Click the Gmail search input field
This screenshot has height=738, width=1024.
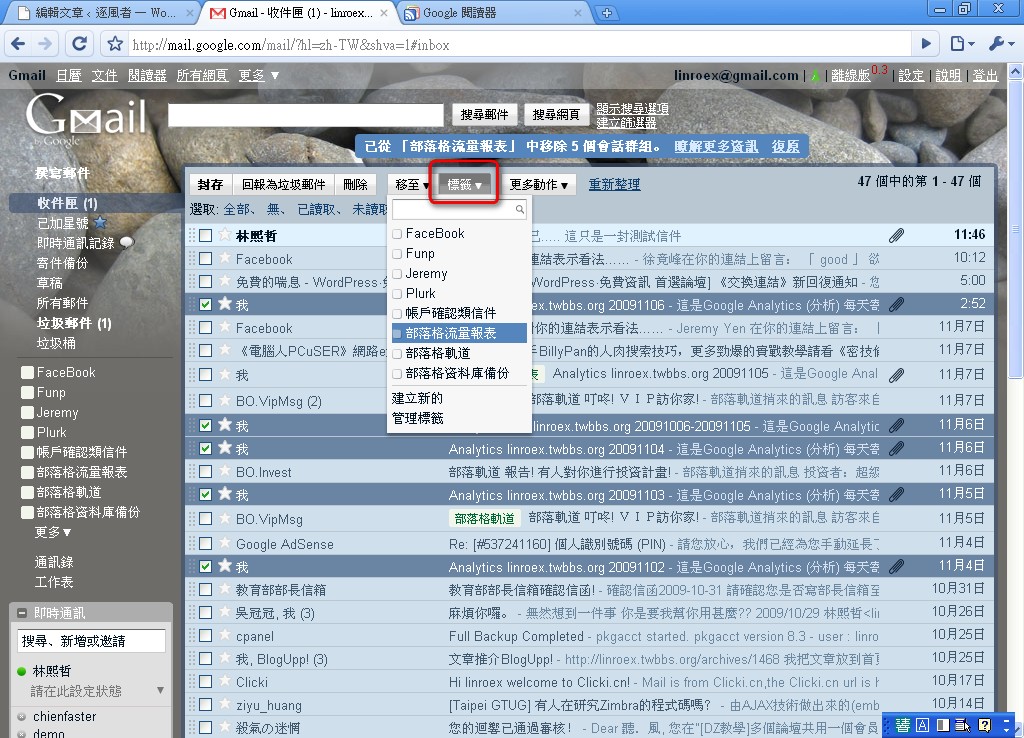point(306,115)
